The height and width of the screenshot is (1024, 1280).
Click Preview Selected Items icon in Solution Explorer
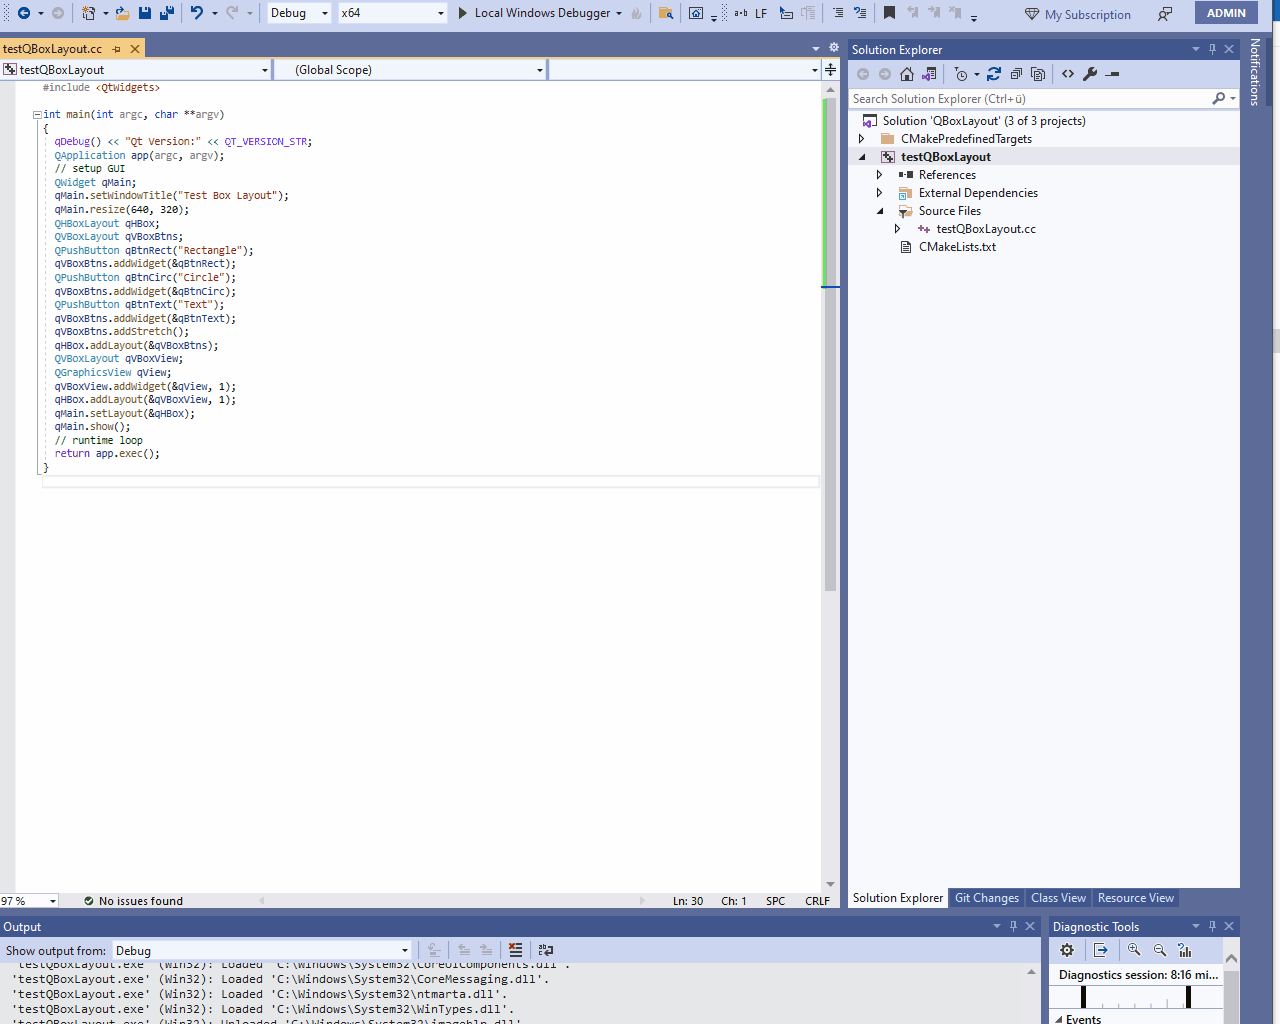[x=1112, y=74]
